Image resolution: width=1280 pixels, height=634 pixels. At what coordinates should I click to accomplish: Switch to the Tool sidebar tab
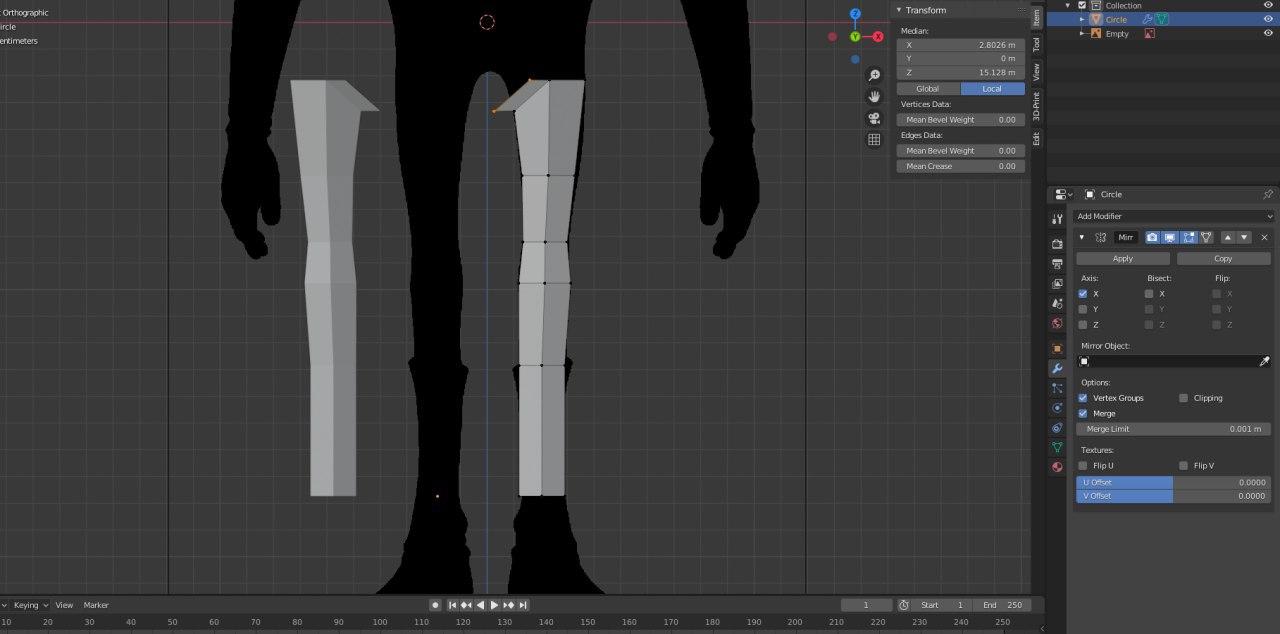coord(1037,44)
